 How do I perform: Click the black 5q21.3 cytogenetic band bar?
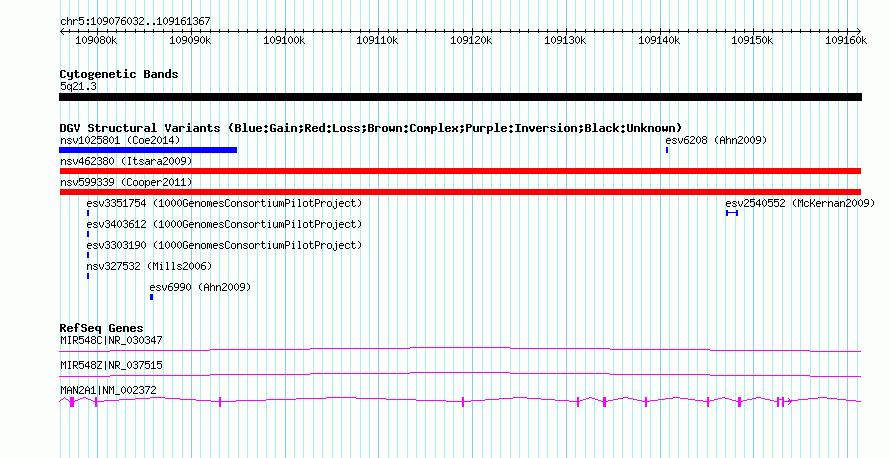460,97
